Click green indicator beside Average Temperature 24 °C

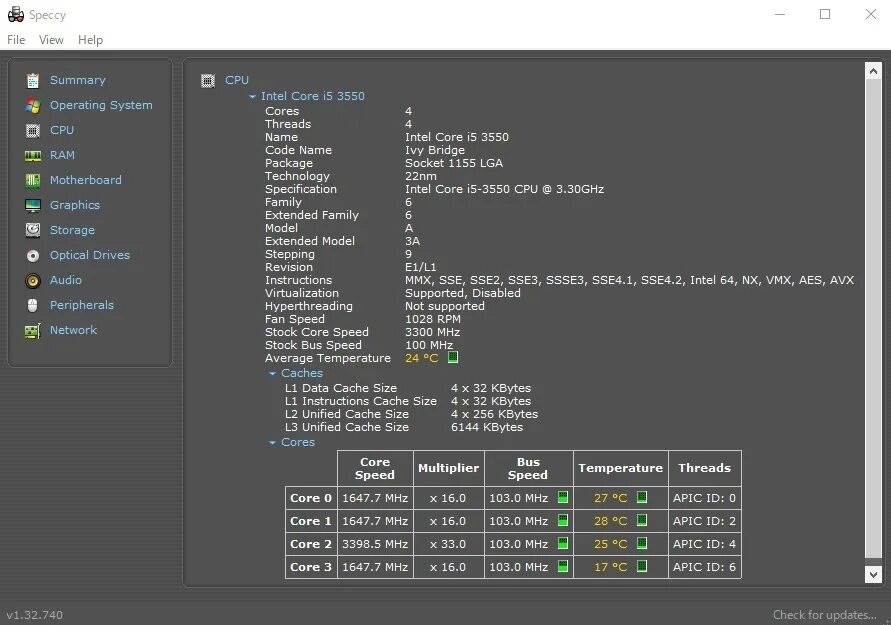click(x=453, y=357)
